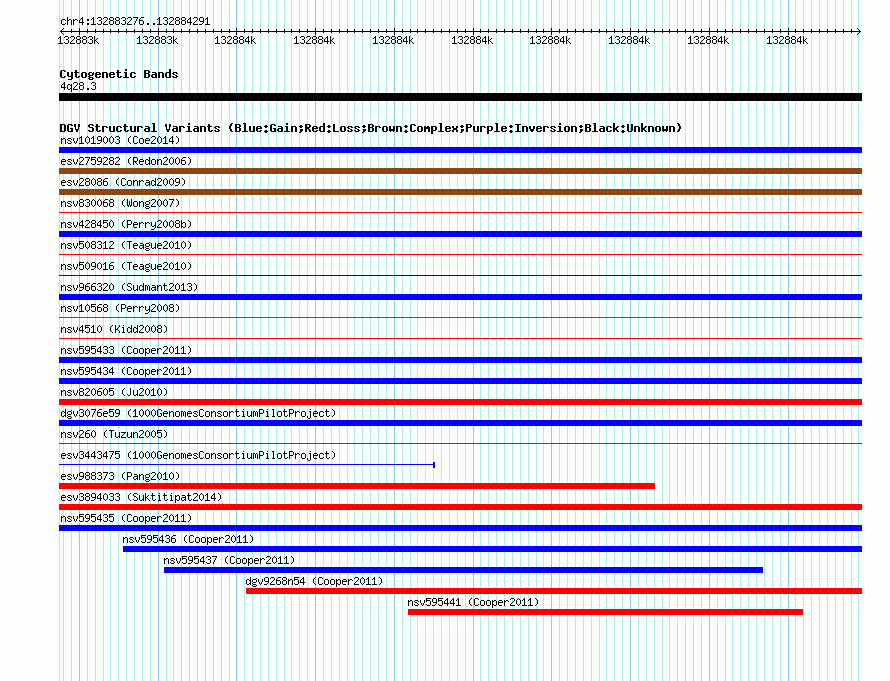The height and width of the screenshot is (681, 890).
Task: Open nsv595436 (Cooper2011) variant
Action: (188, 539)
